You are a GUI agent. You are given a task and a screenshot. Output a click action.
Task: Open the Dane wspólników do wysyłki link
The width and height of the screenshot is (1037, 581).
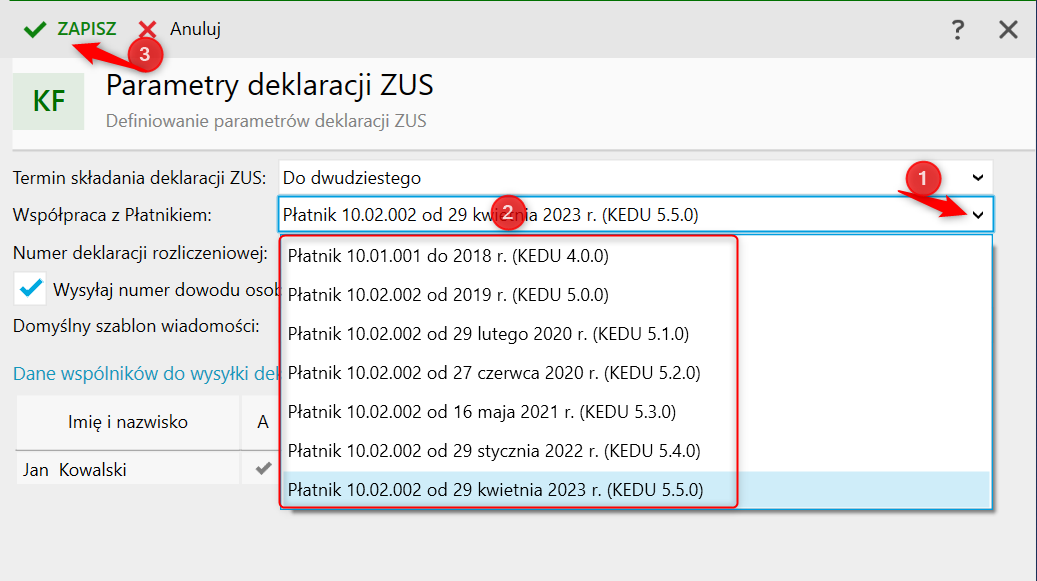[145, 373]
